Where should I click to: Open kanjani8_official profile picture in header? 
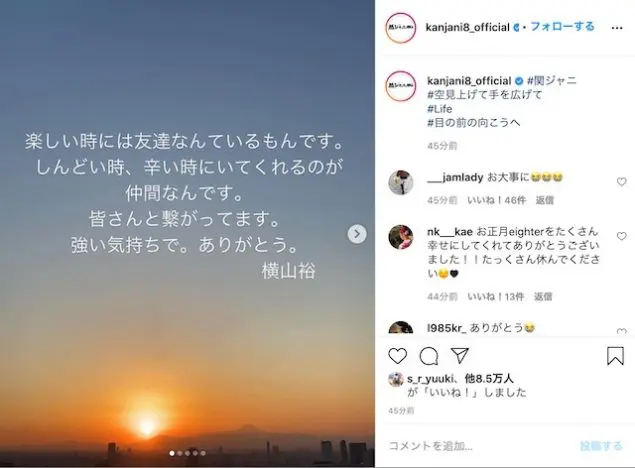[x=401, y=28]
